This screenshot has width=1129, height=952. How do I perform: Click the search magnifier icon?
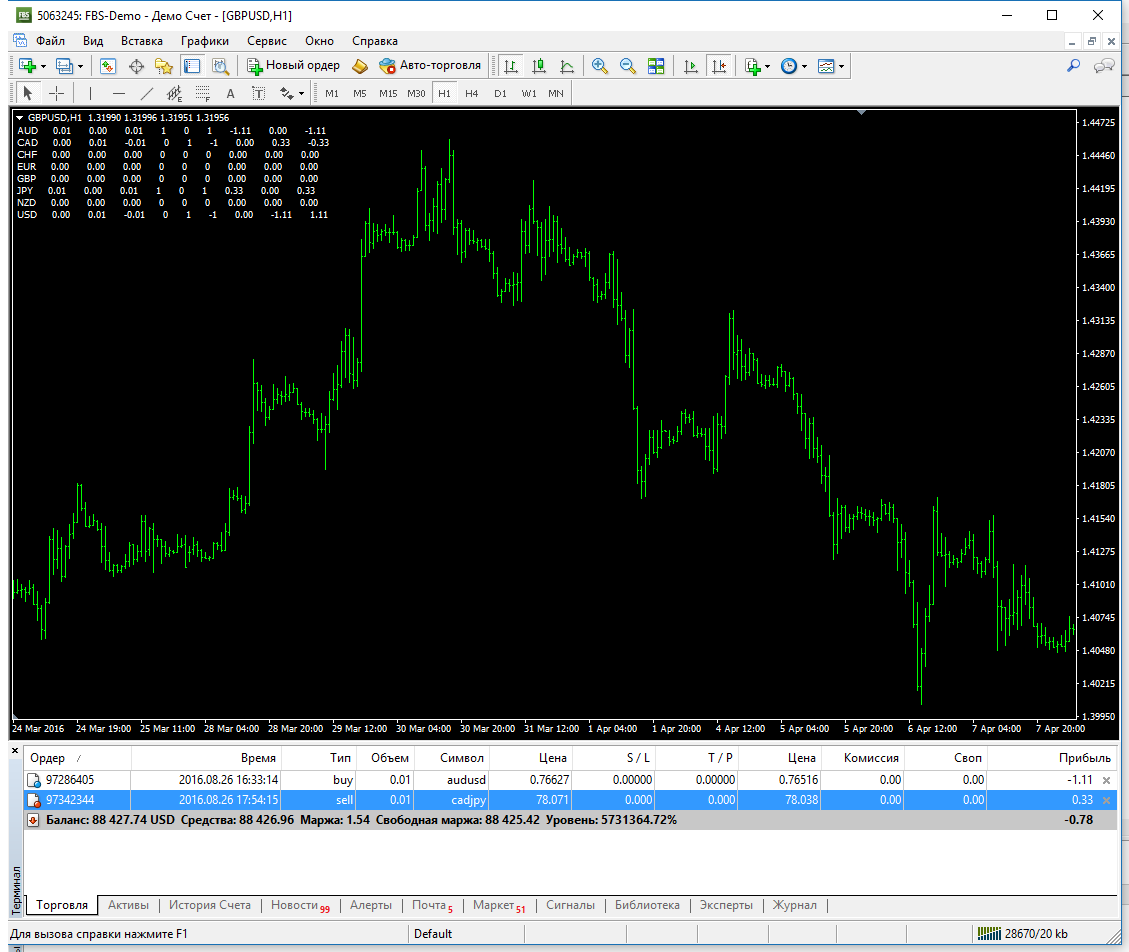1074,66
